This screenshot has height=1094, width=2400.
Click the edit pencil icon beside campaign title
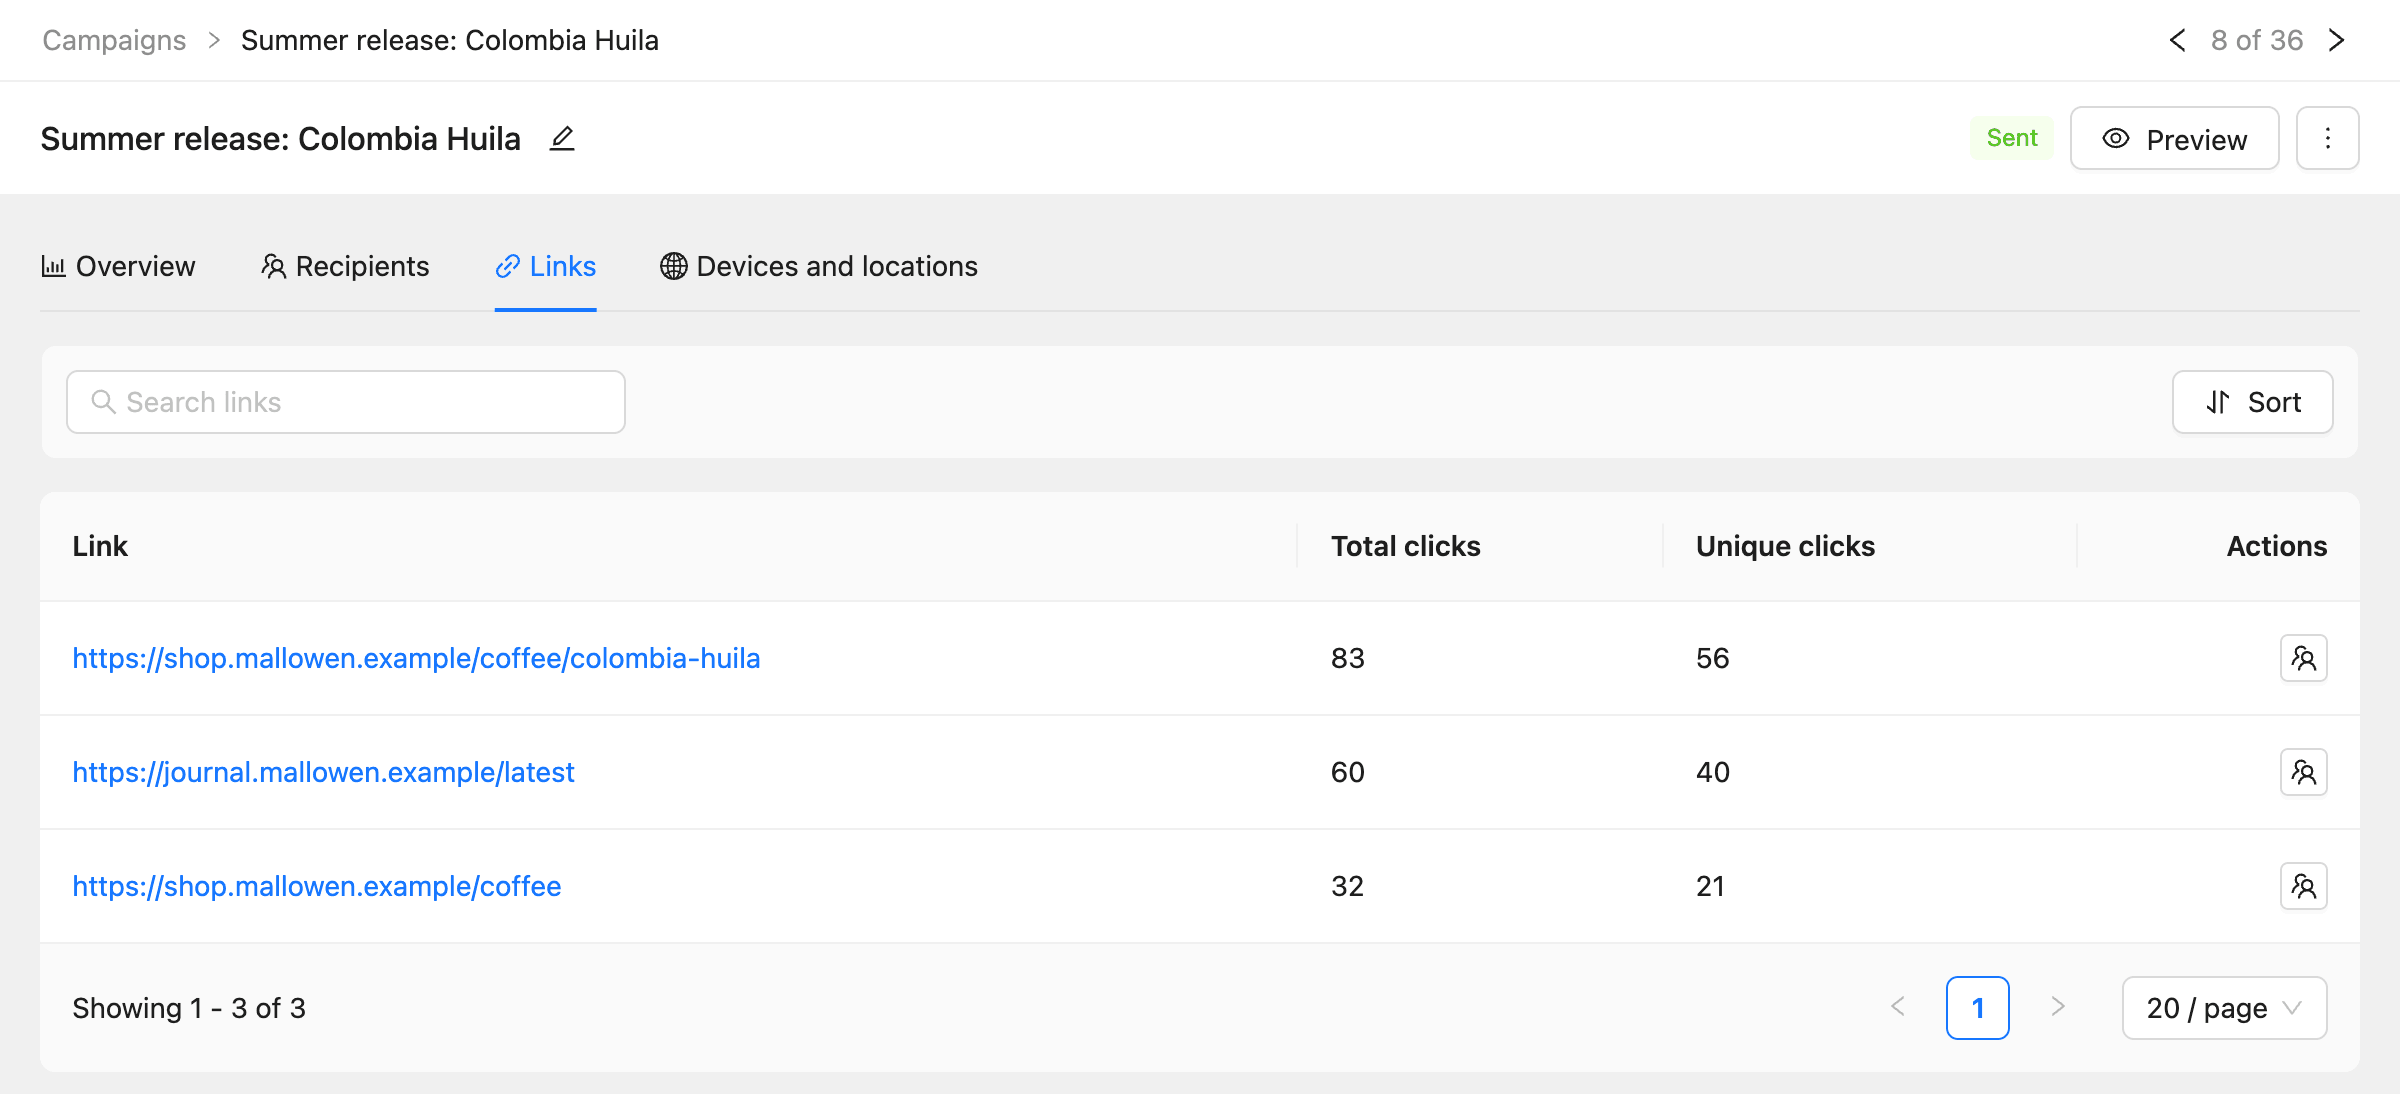(x=562, y=138)
